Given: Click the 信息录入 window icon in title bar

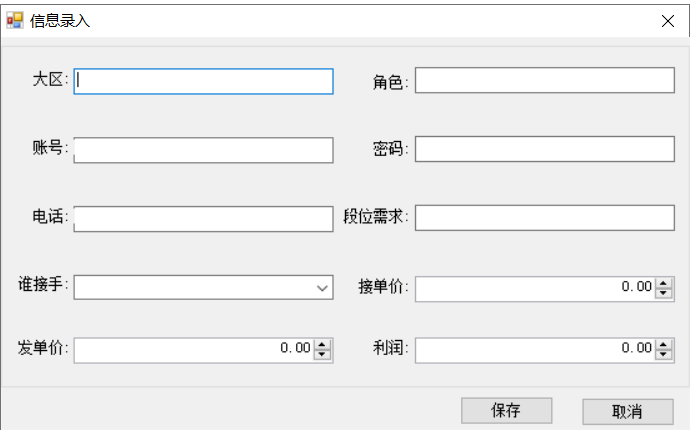Looking at the screenshot, I should click(x=15, y=20).
